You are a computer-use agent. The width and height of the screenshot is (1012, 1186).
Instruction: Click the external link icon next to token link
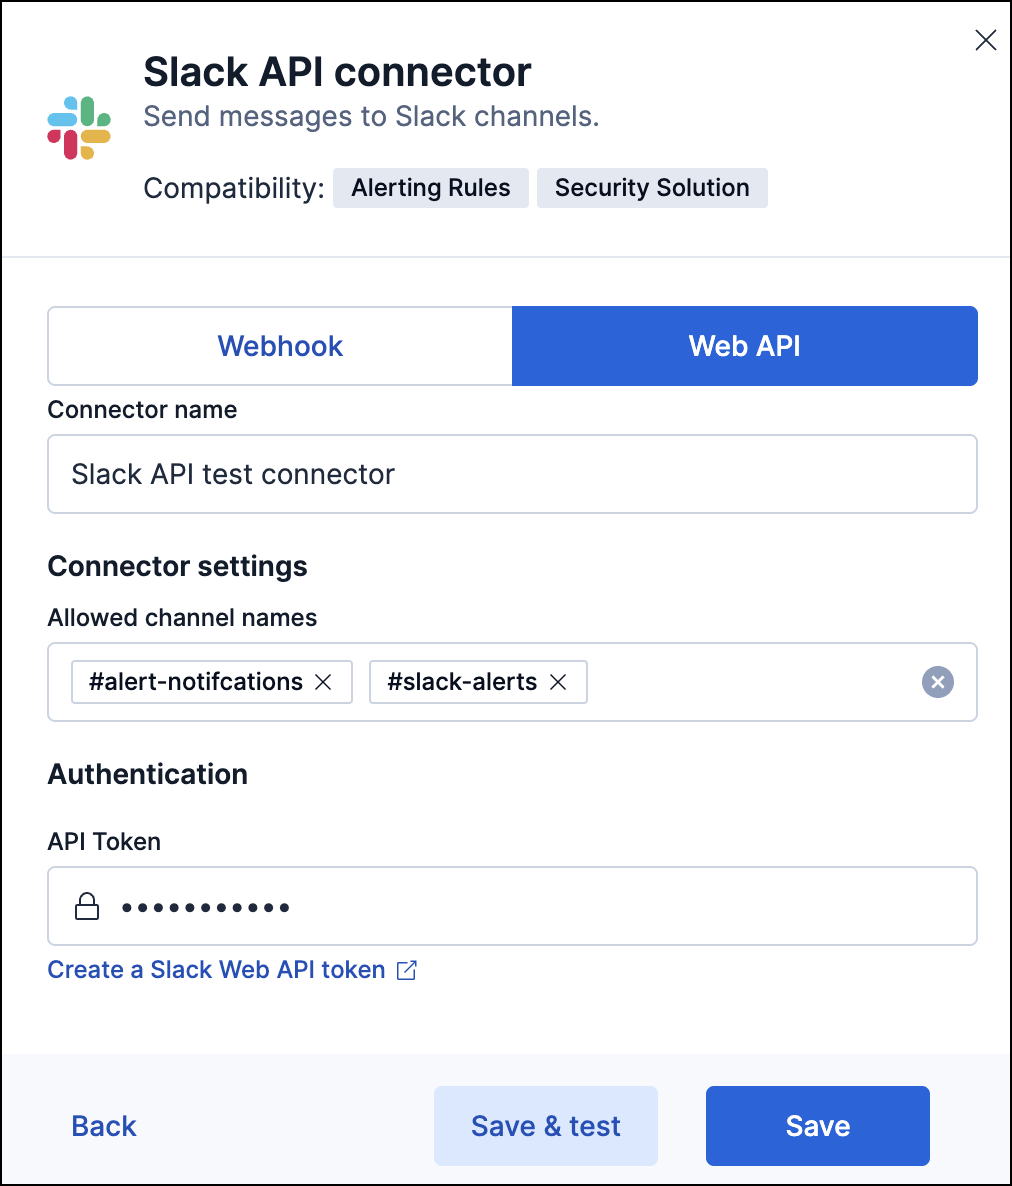click(x=406, y=969)
